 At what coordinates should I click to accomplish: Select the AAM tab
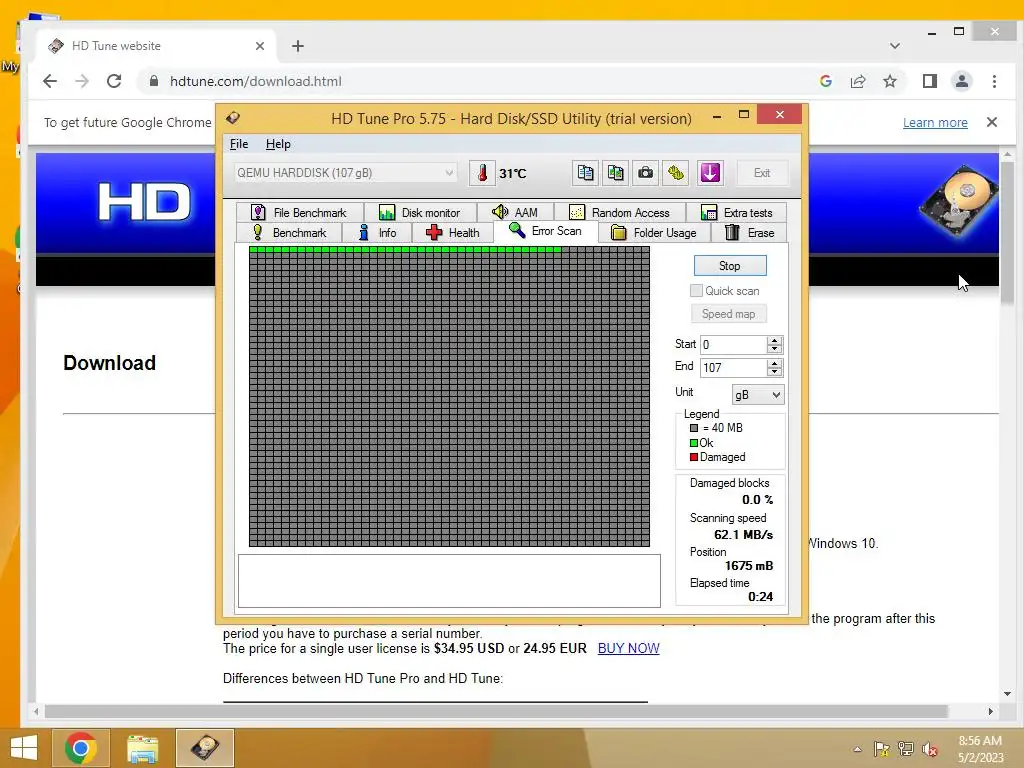tap(515, 212)
